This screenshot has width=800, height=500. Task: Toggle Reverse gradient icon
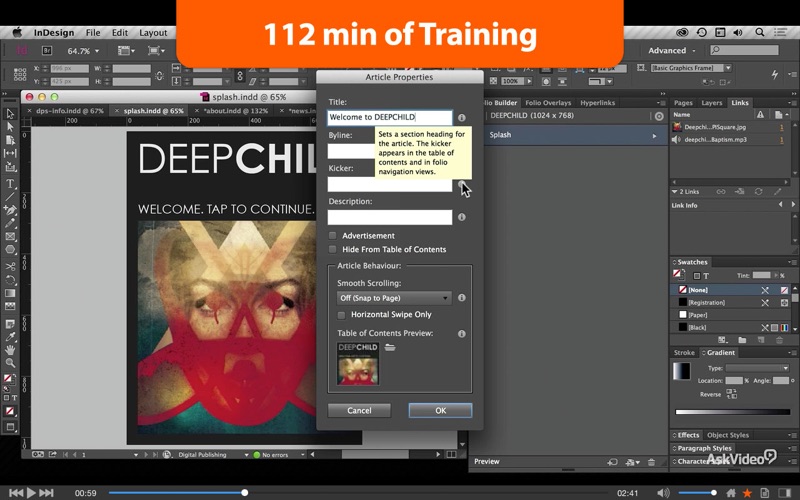click(732, 394)
